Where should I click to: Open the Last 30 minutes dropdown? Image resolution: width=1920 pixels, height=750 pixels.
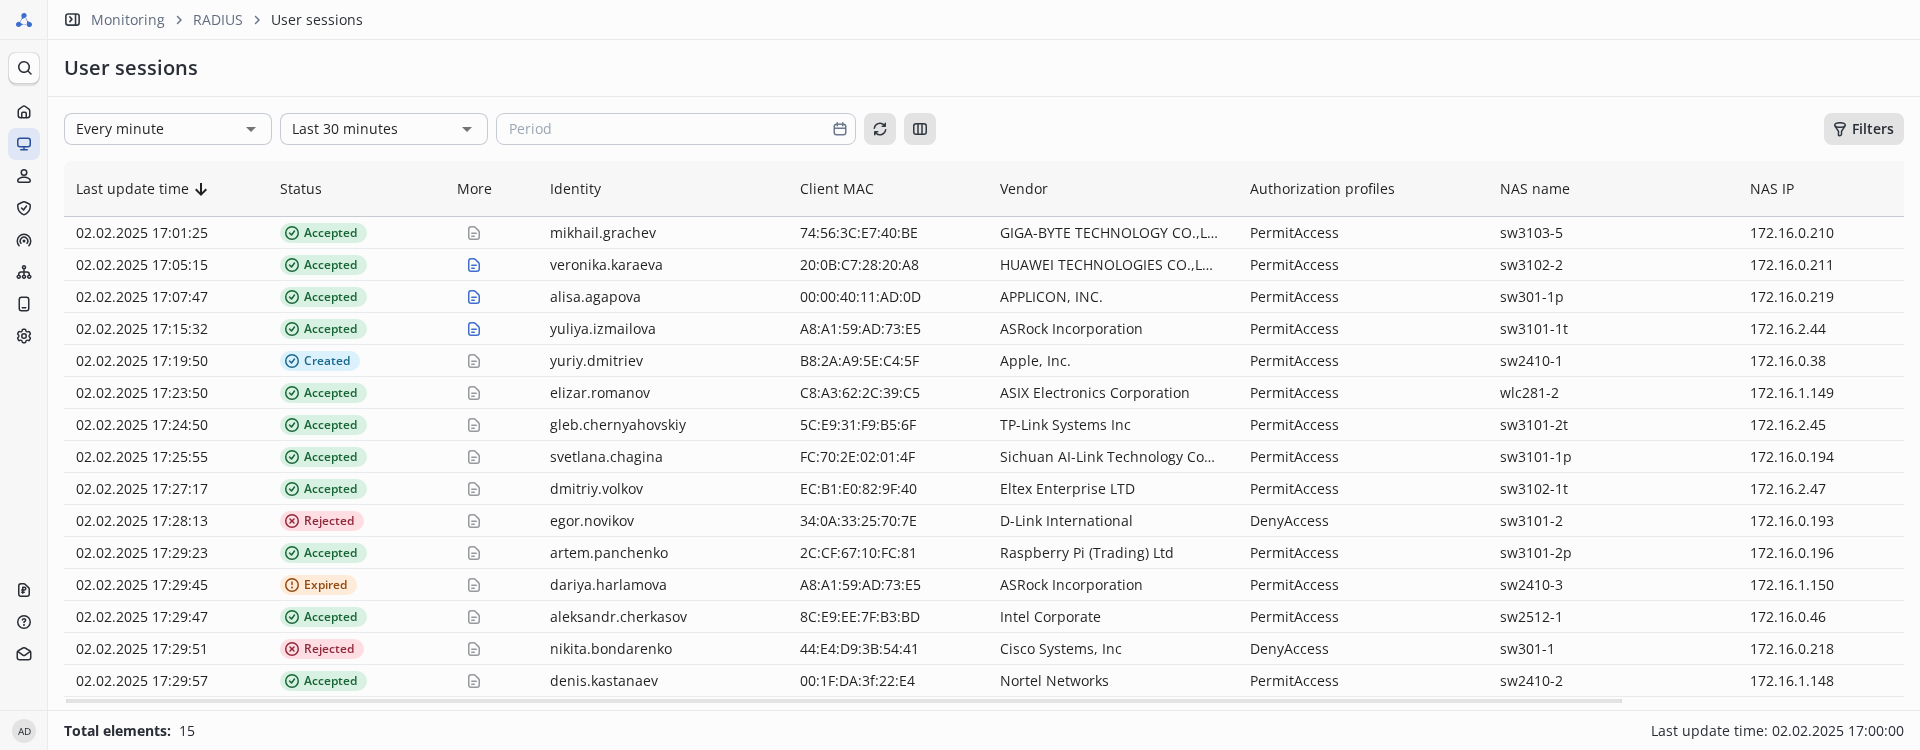(x=384, y=129)
